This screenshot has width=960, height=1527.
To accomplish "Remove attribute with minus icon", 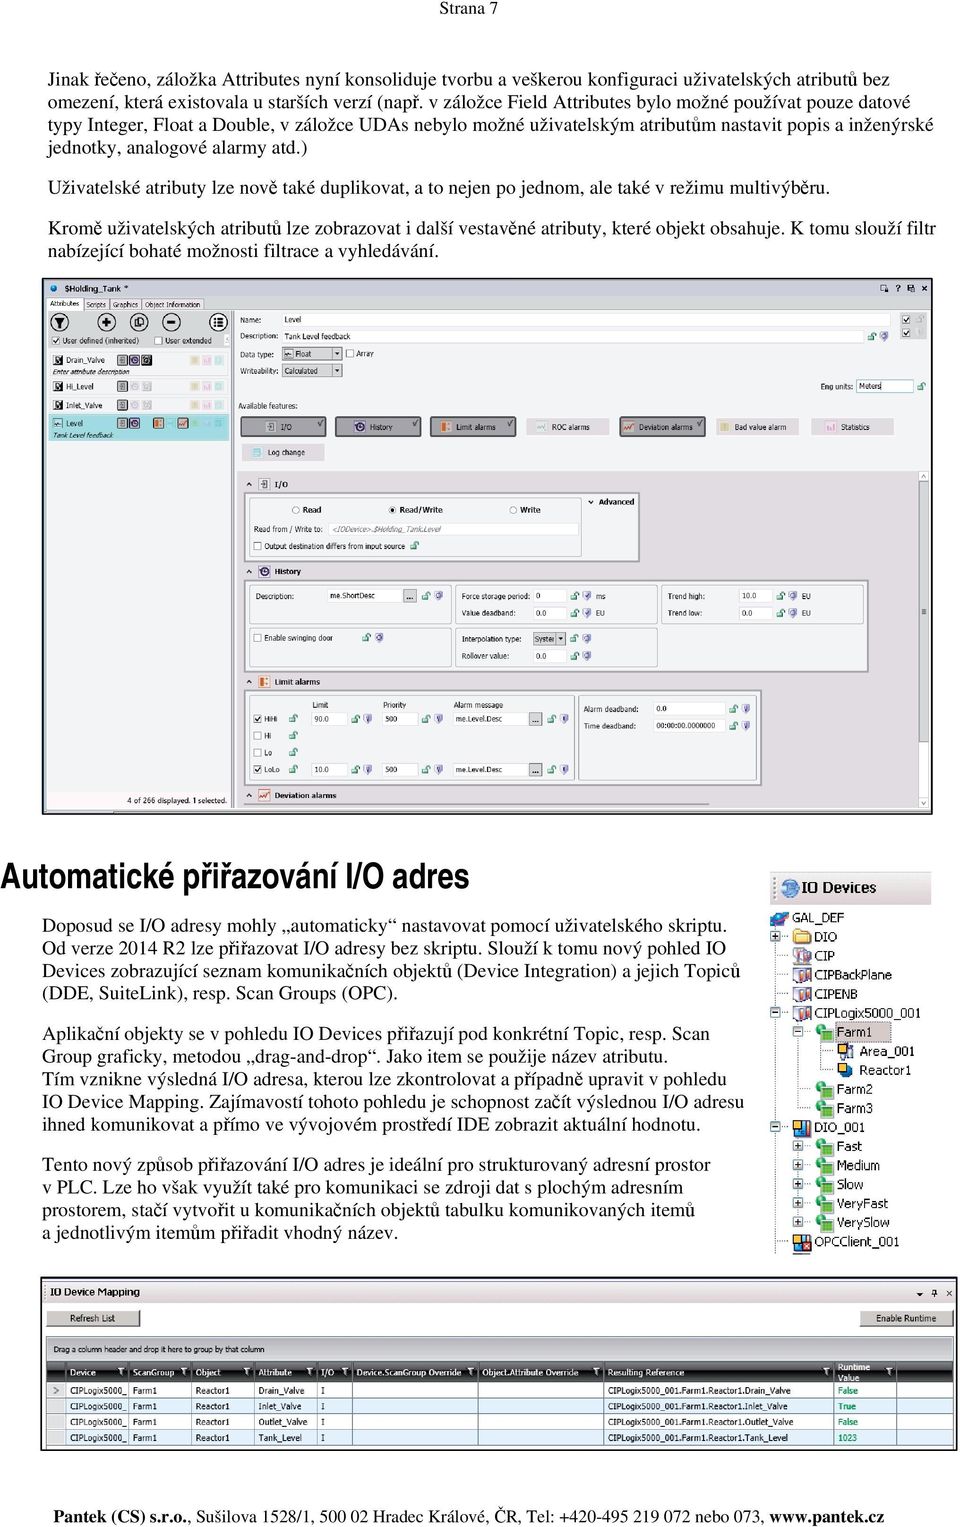I will pos(171,322).
